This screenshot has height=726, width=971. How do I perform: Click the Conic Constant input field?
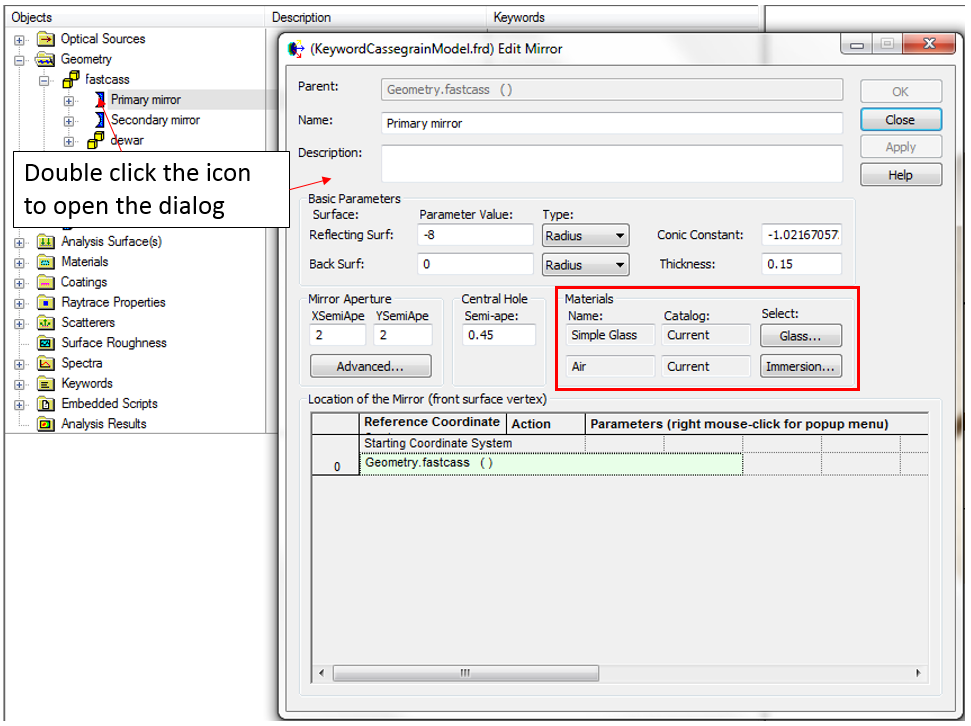(x=801, y=235)
